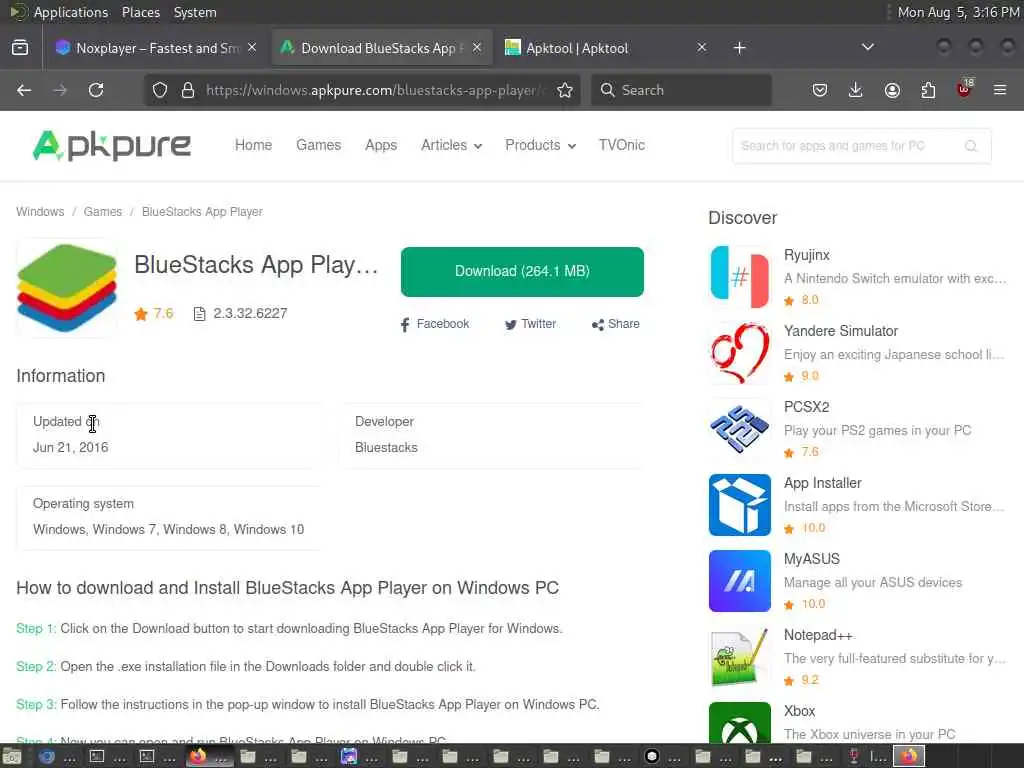Close the Apktool tab
Image resolution: width=1024 pixels, height=768 pixels.
pyautogui.click(x=701, y=48)
